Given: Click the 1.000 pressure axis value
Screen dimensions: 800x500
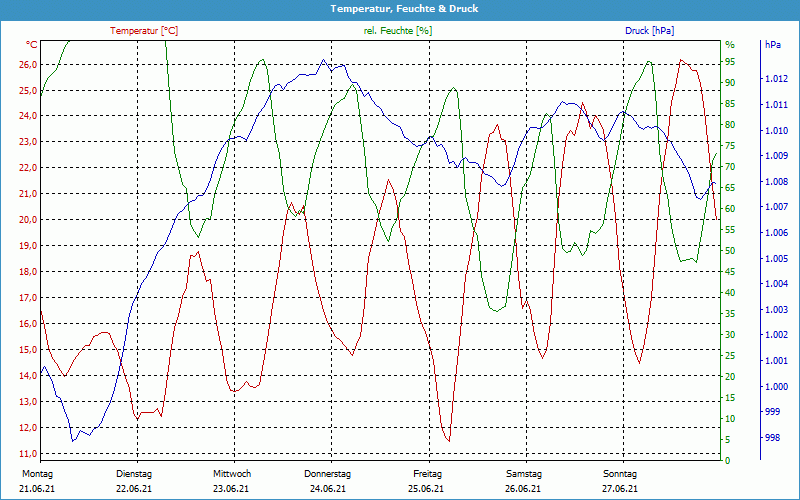Looking at the screenshot, I should tap(776, 387).
